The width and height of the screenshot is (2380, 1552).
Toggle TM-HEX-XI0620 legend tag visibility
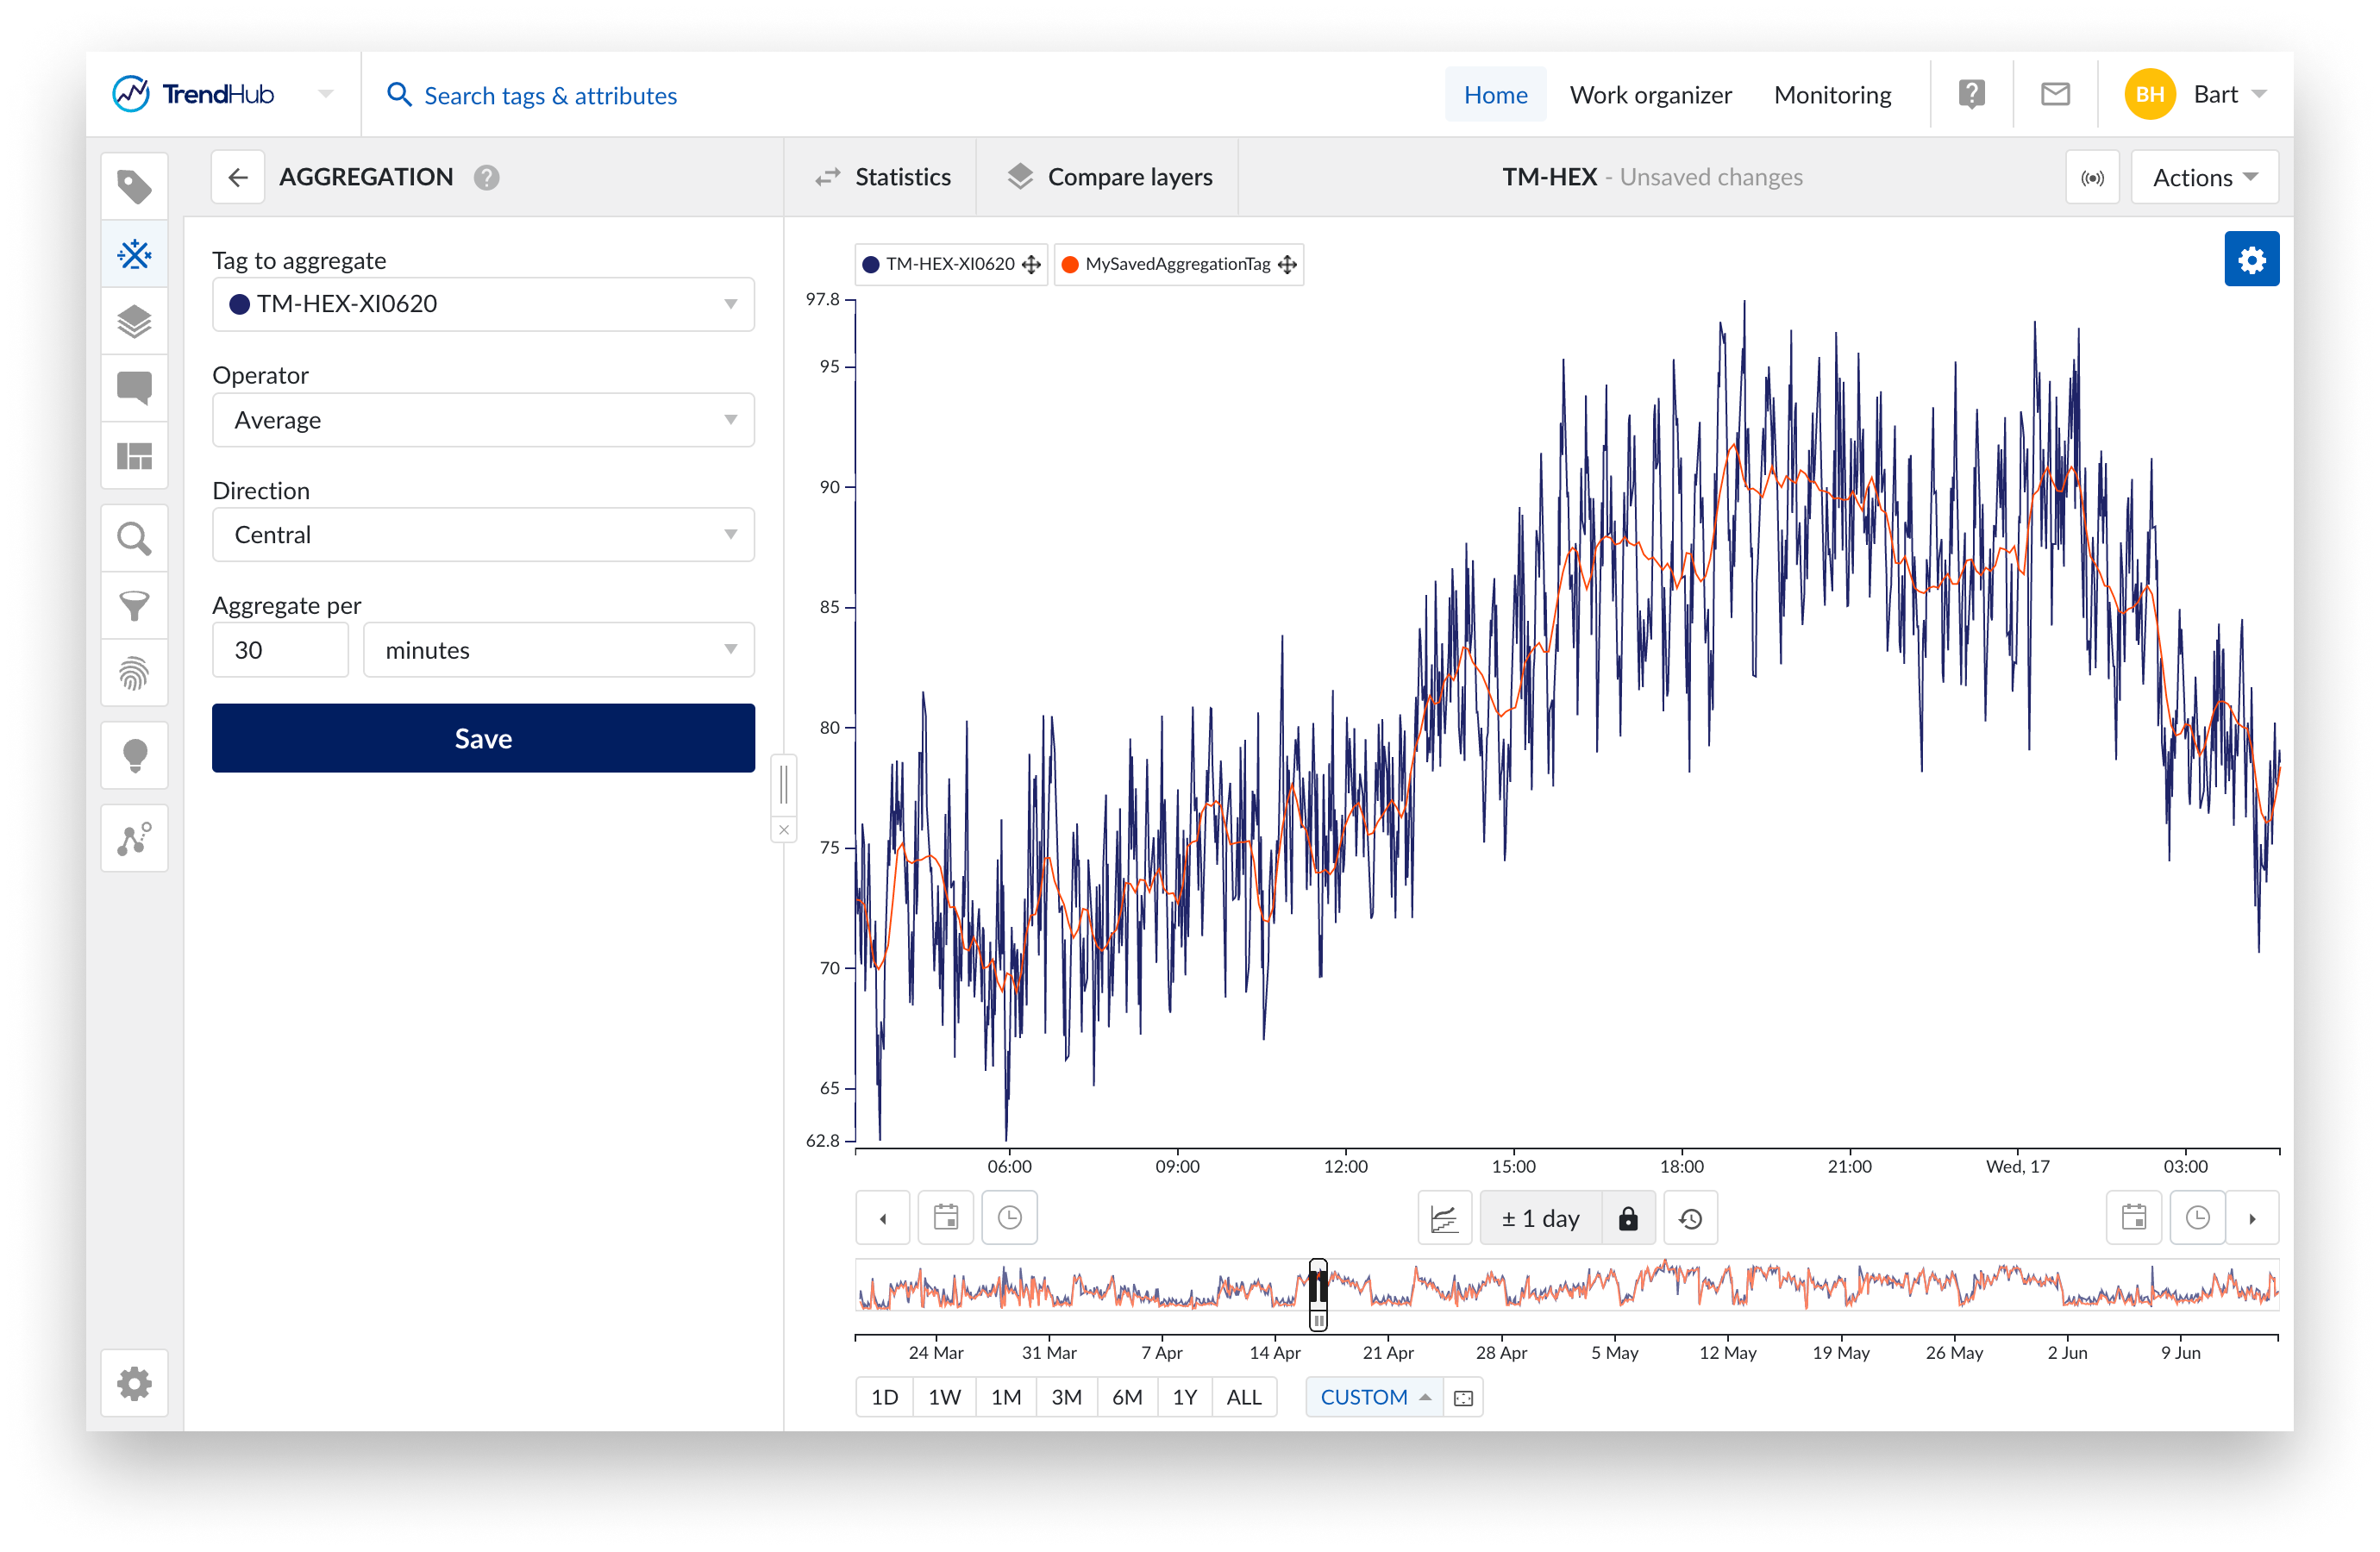pyautogui.click(x=949, y=265)
